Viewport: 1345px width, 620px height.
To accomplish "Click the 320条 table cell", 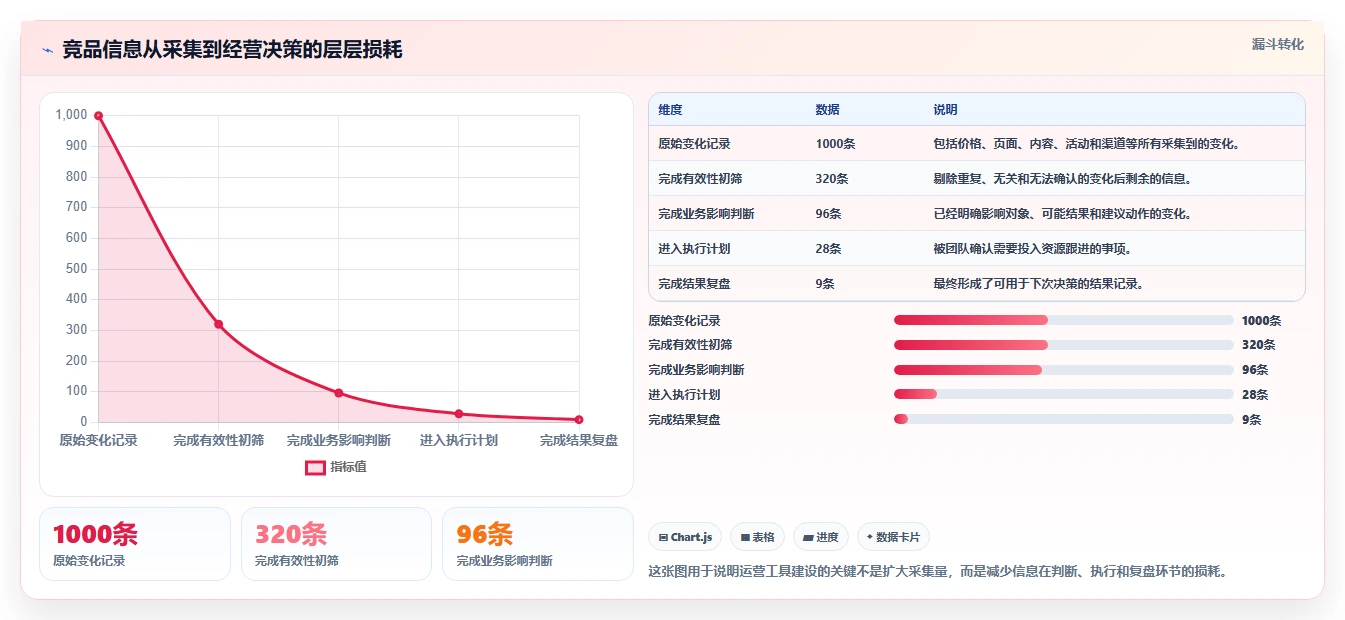I will pos(832,179).
